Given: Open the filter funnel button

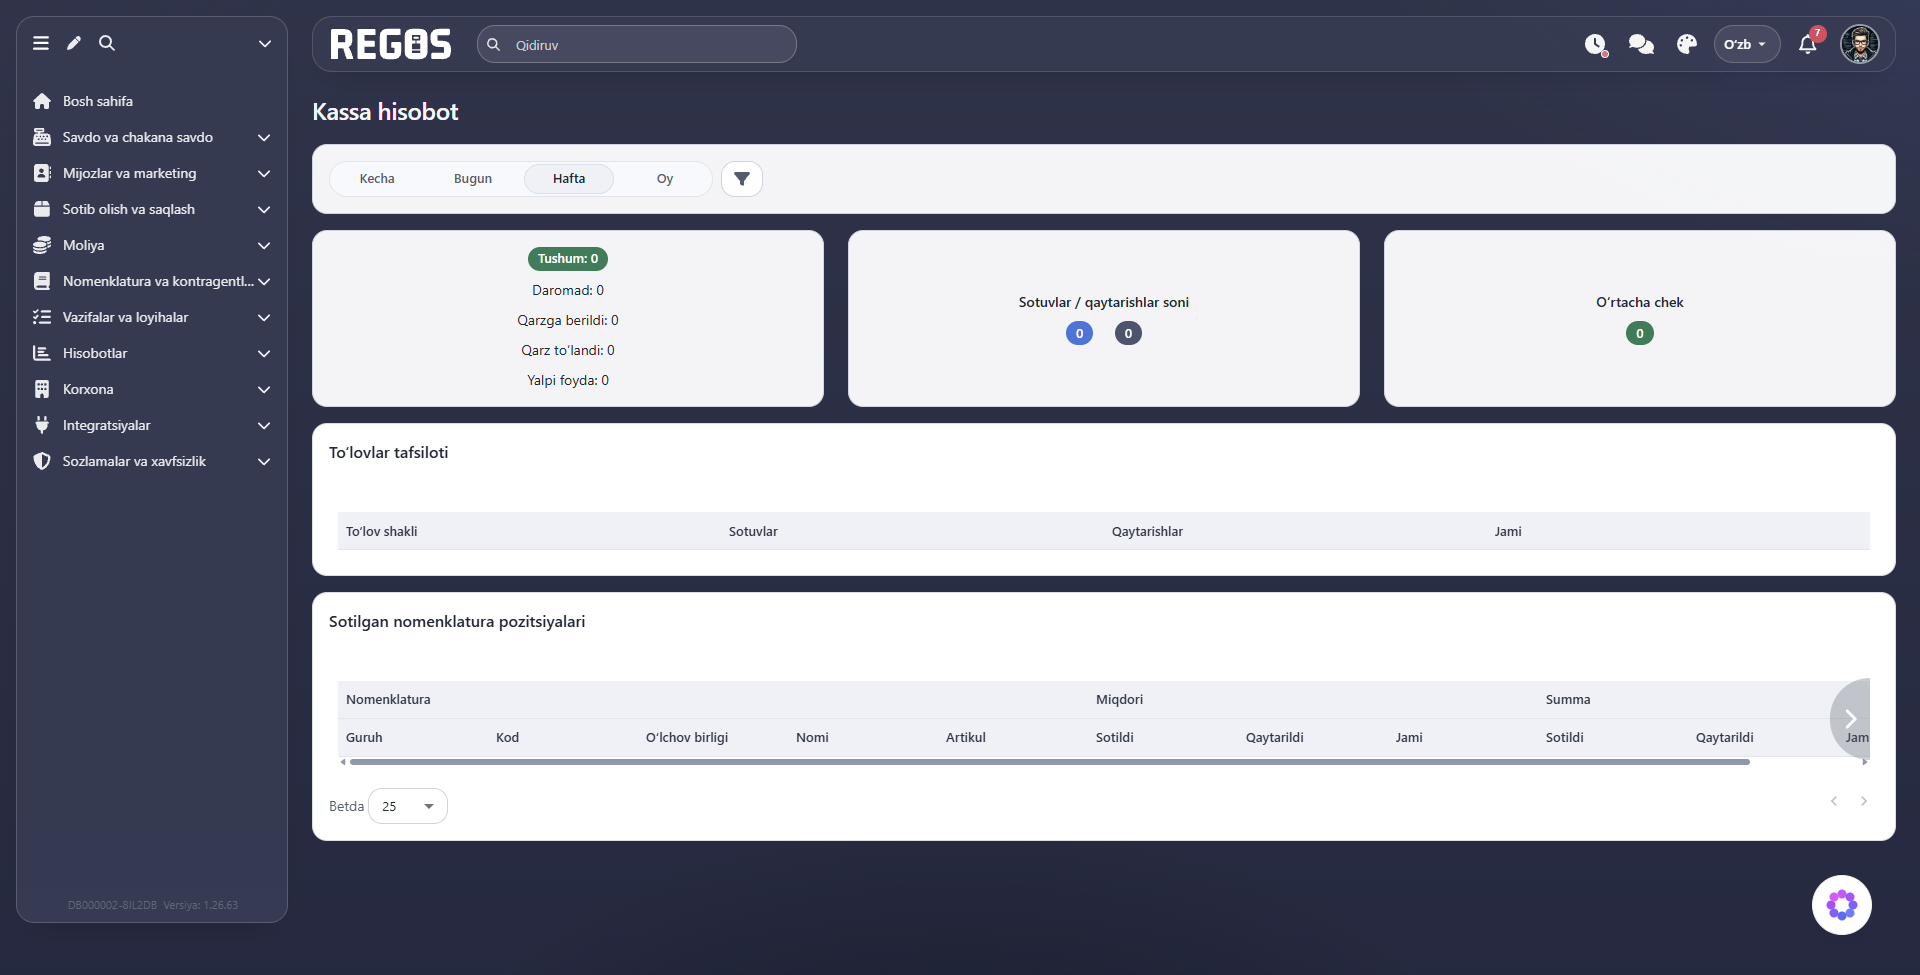Looking at the screenshot, I should coord(742,179).
